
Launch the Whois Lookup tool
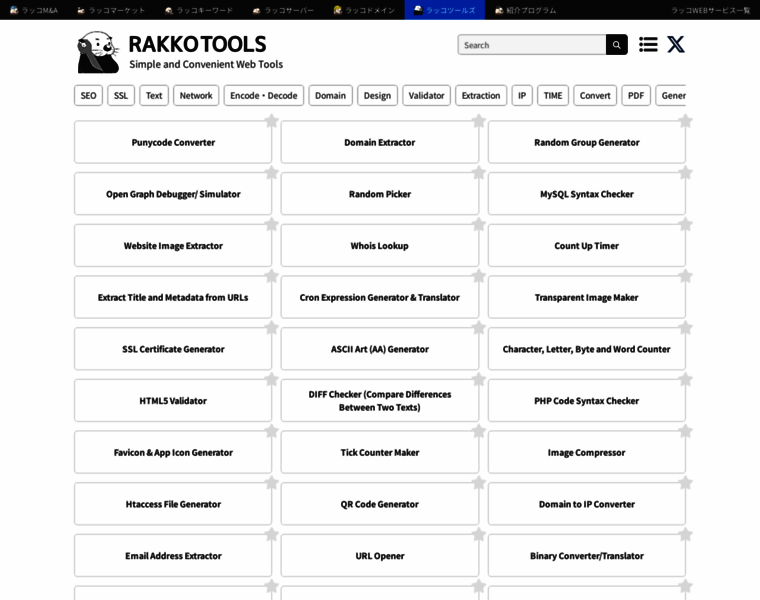click(380, 246)
